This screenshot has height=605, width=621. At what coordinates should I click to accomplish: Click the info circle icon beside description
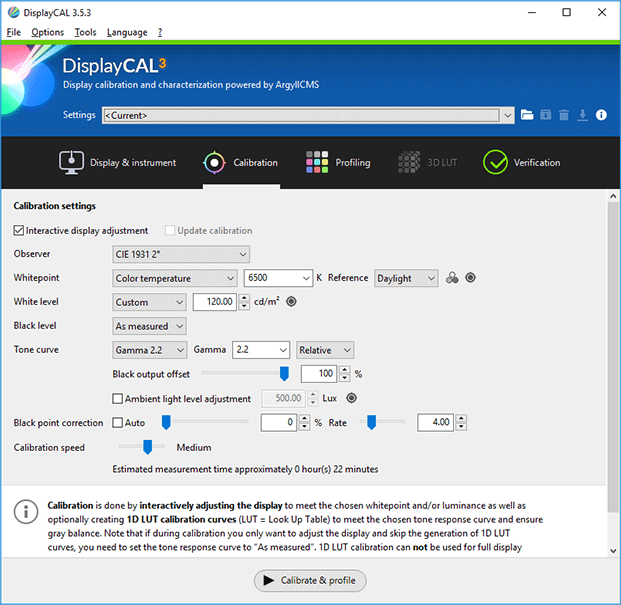26,511
